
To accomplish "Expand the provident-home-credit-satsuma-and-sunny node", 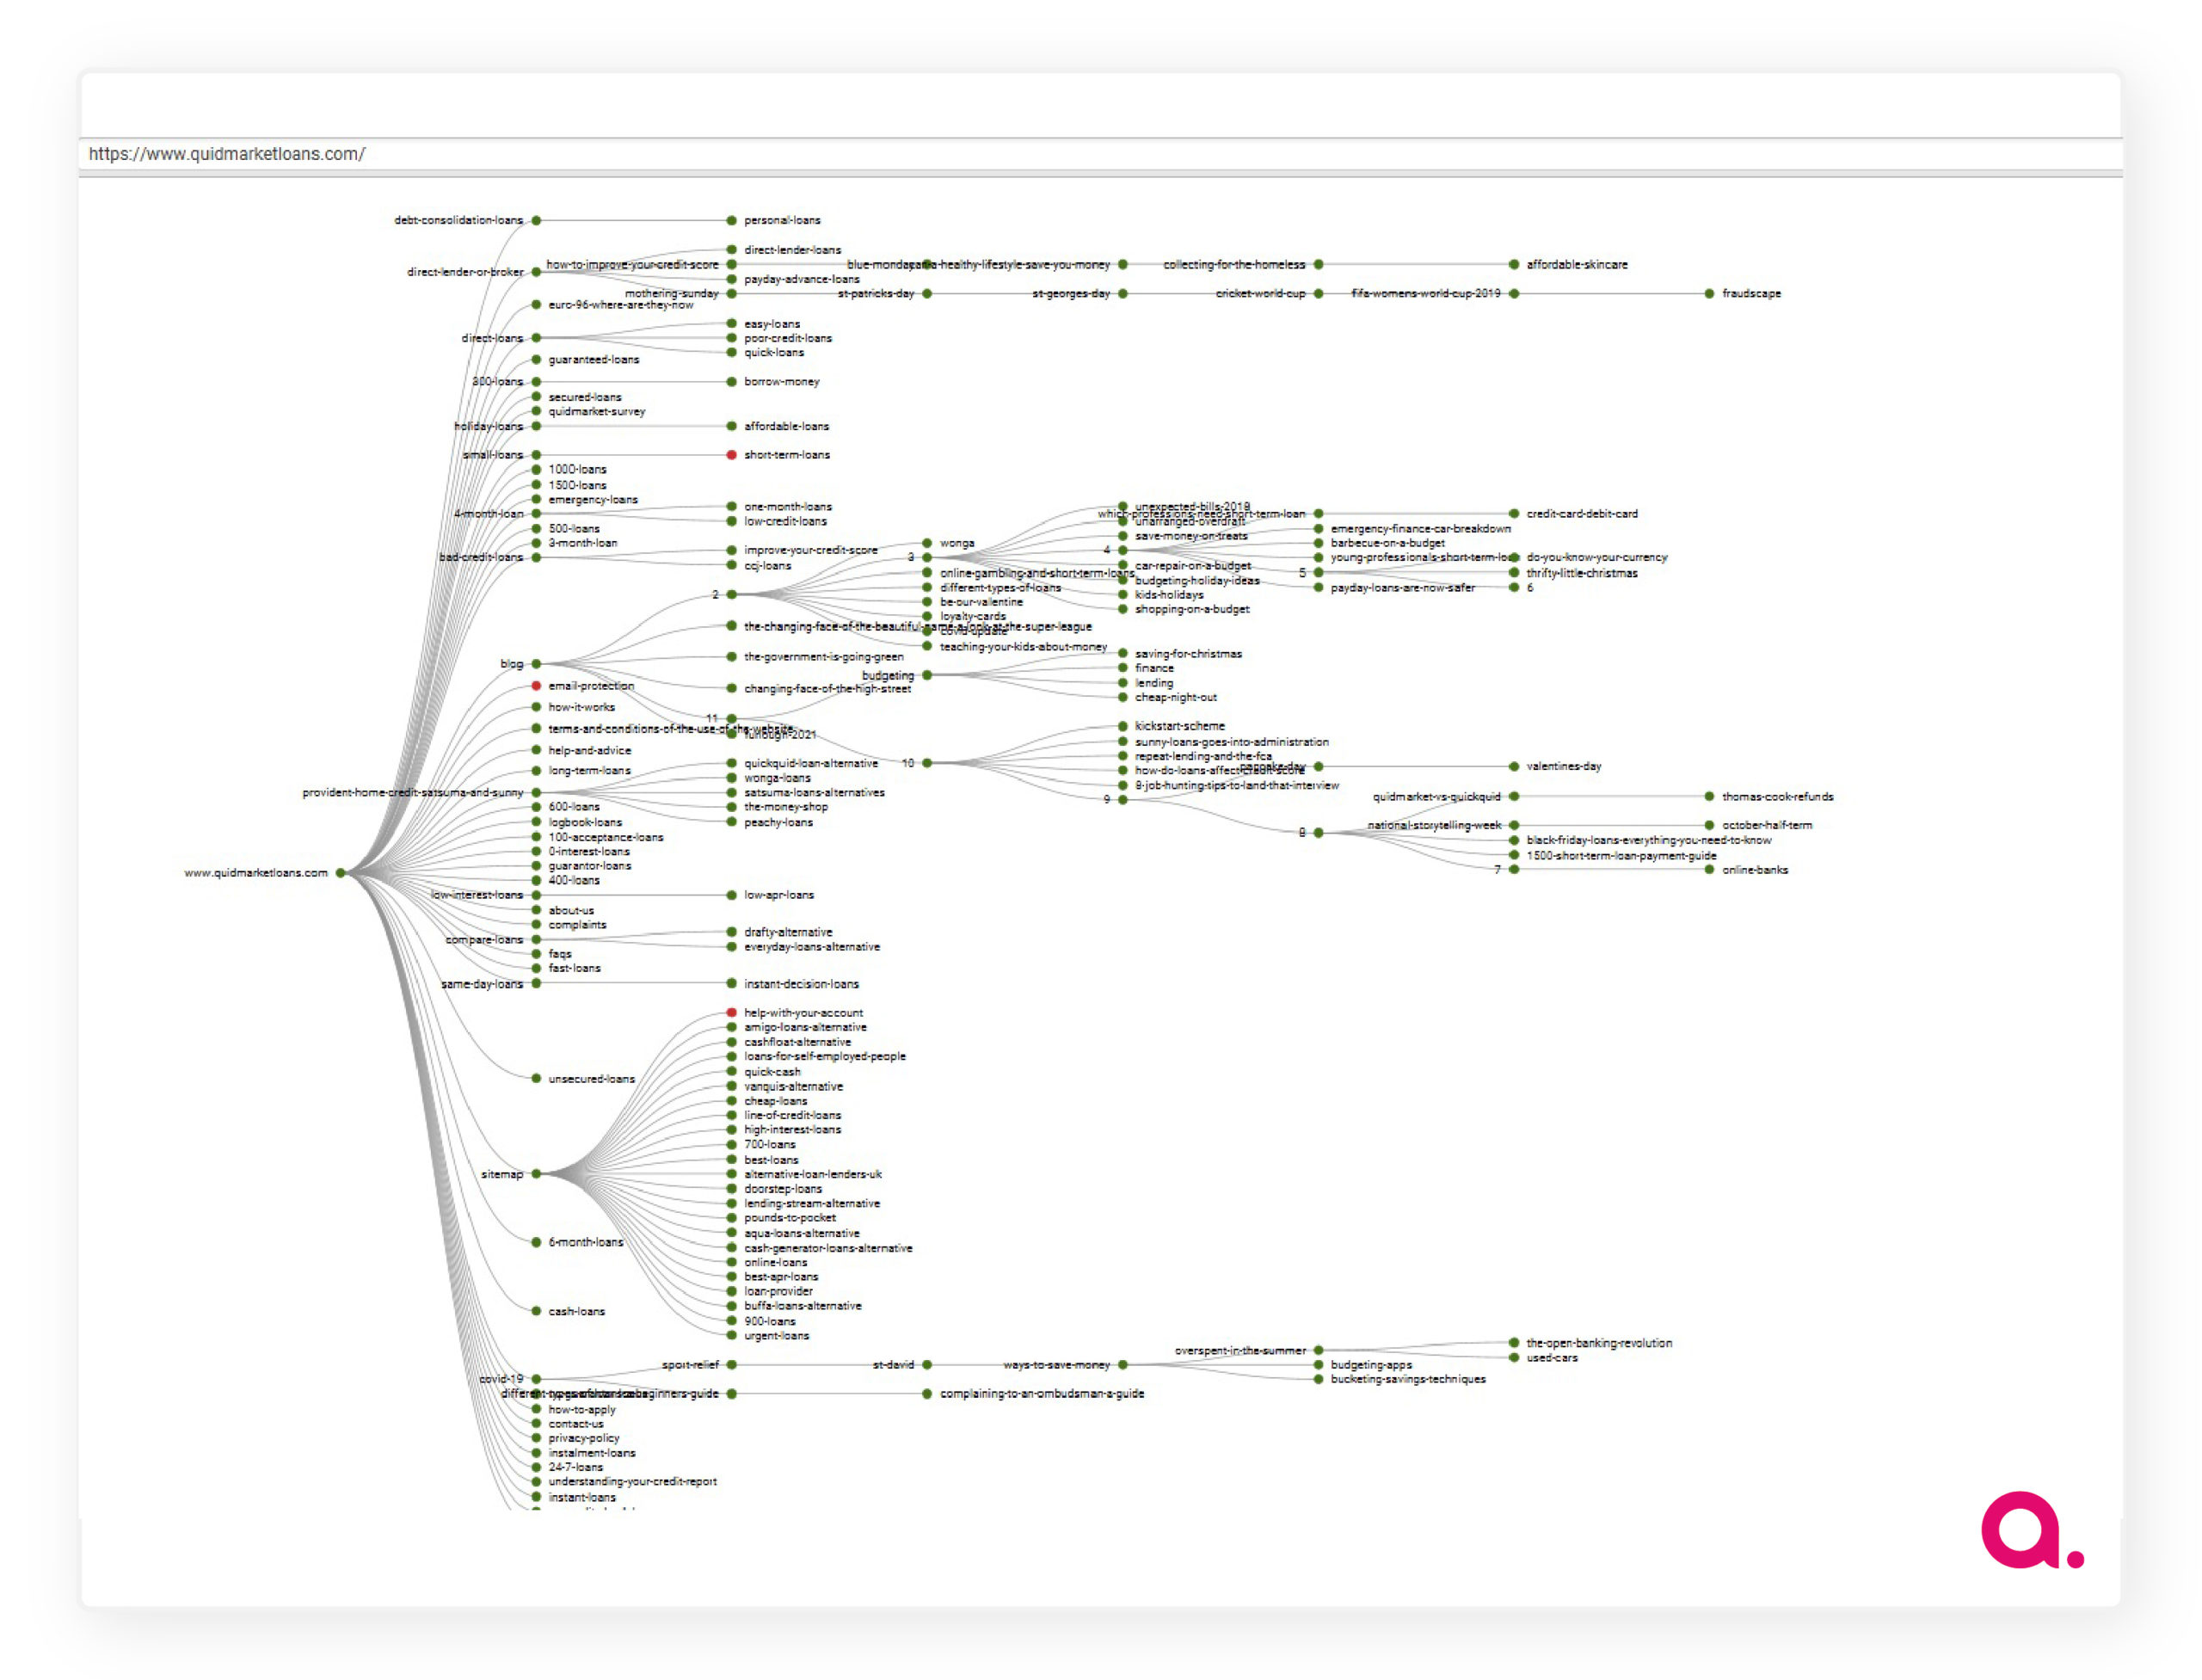I will click(536, 793).
